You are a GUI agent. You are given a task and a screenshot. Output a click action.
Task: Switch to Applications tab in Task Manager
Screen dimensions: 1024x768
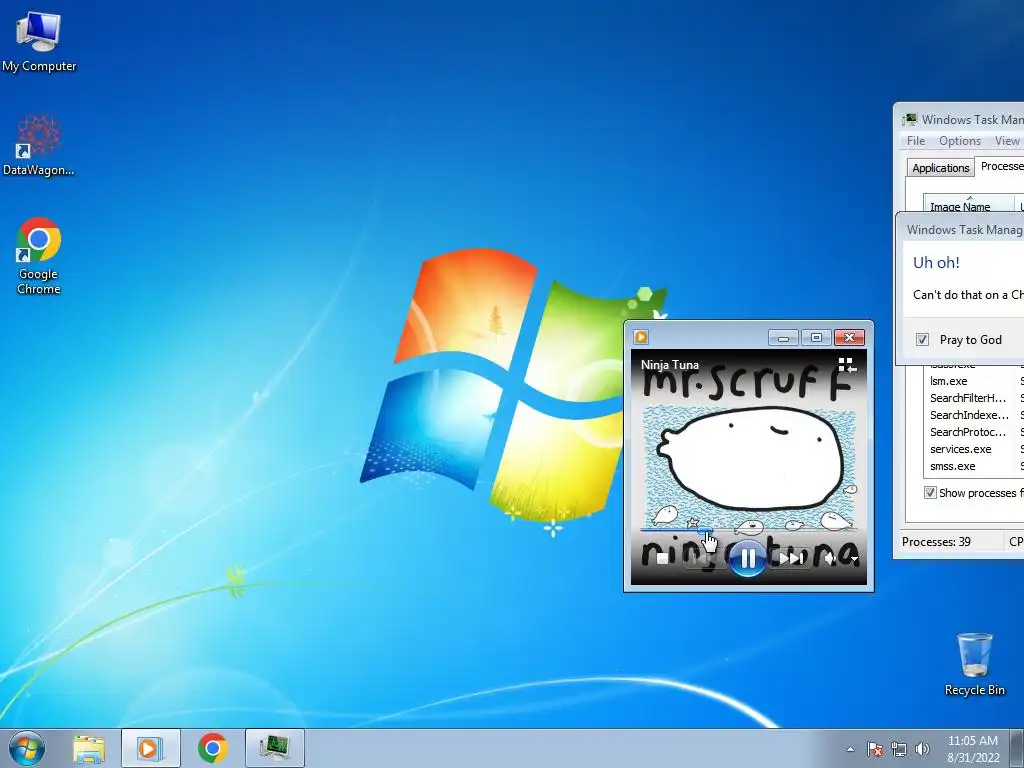tap(940, 168)
